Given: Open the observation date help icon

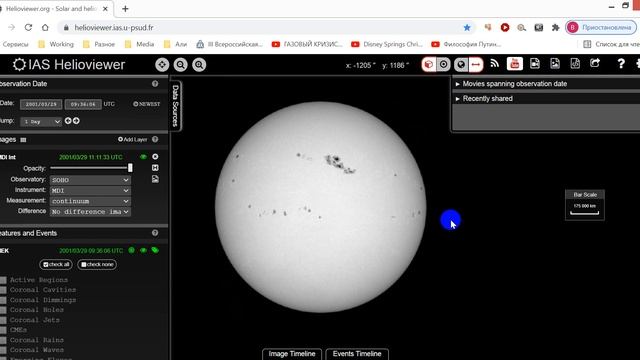Looking at the screenshot, I should (155, 84).
